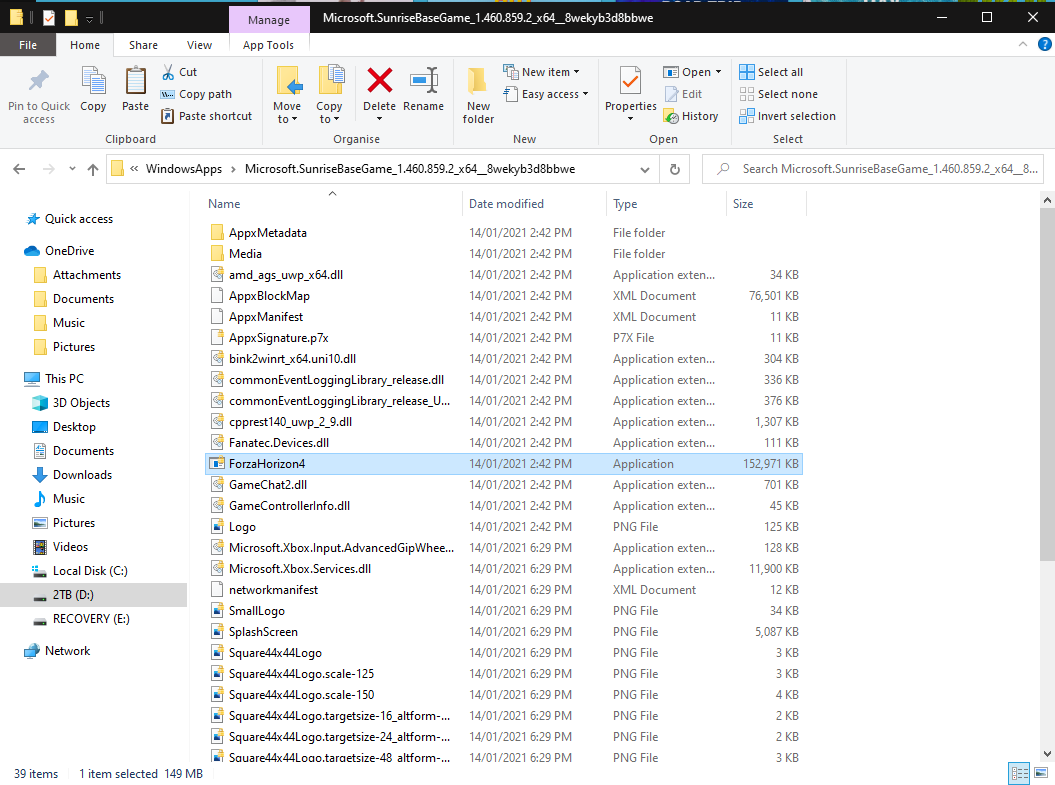Viewport: 1055px width, 785px height.
Task: Open Explorer Help icon
Action: (x=1044, y=44)
